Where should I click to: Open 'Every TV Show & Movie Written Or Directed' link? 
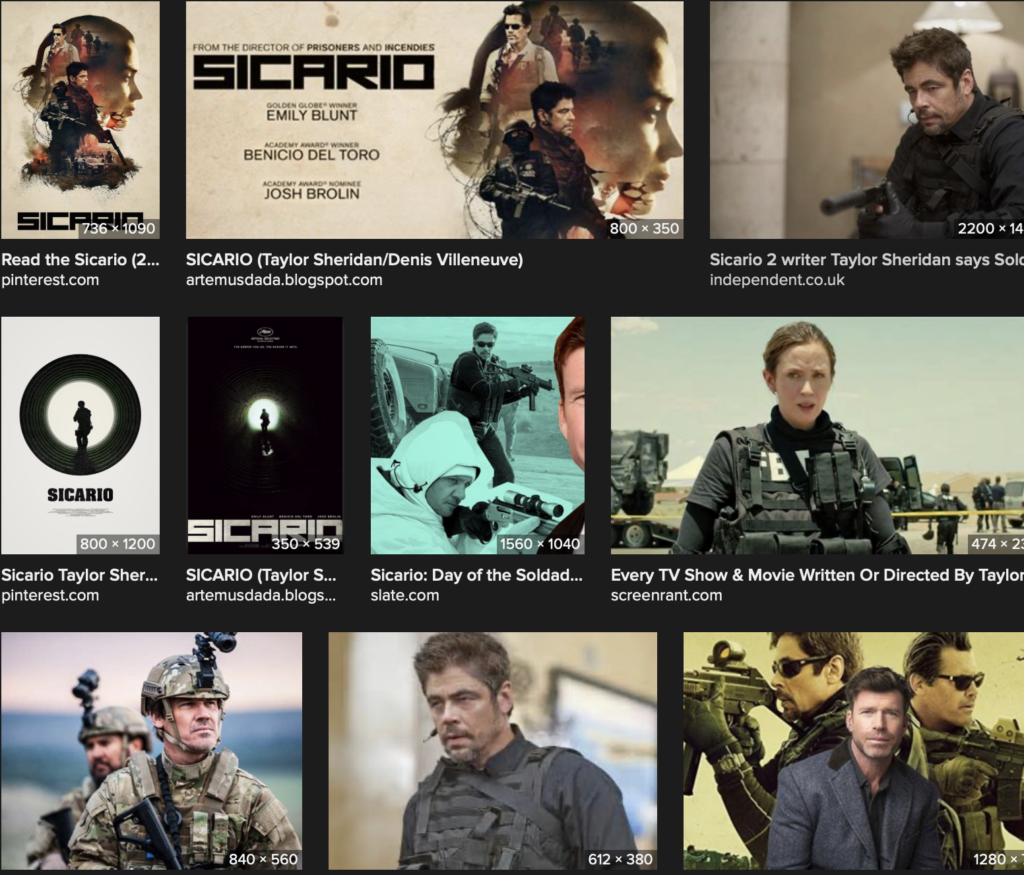[817, 575]
